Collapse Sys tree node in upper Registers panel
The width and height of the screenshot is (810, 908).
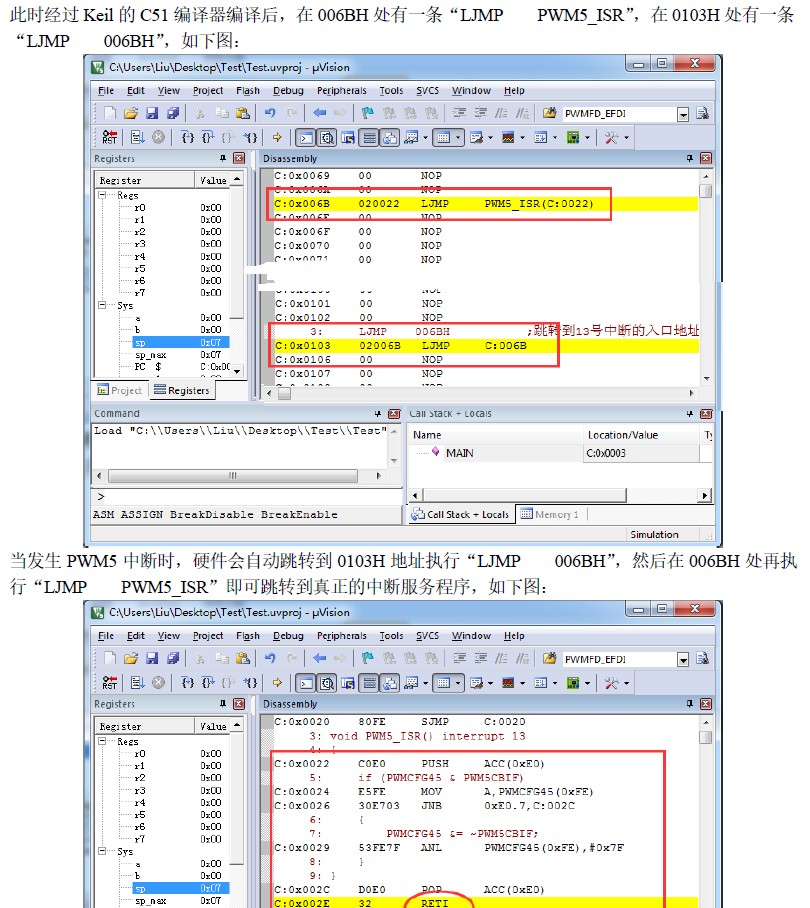pos(102,305)
